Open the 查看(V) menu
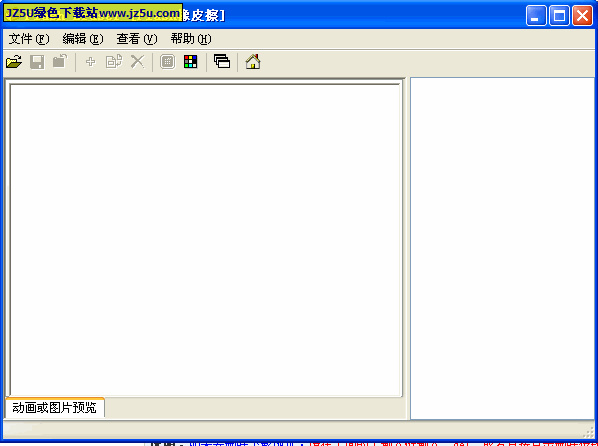The image size is (598, 446). coord(137,39)
